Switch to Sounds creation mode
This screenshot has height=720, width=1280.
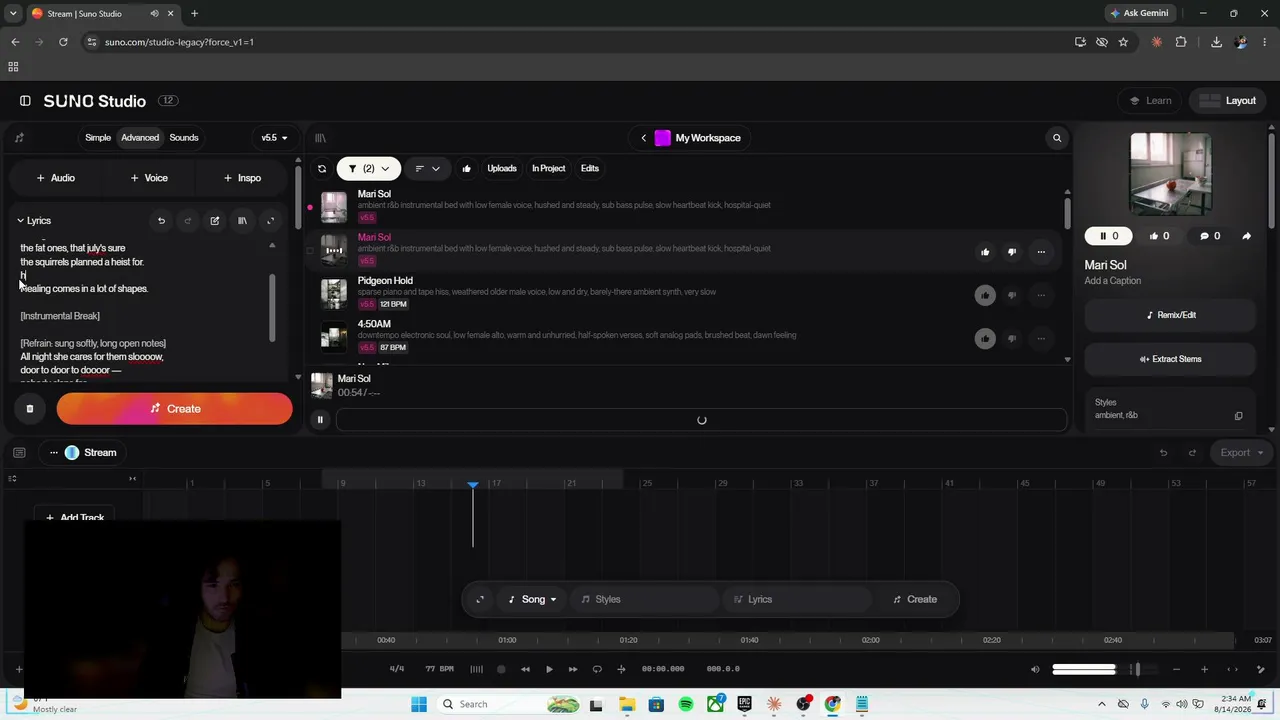pos(184,138)
